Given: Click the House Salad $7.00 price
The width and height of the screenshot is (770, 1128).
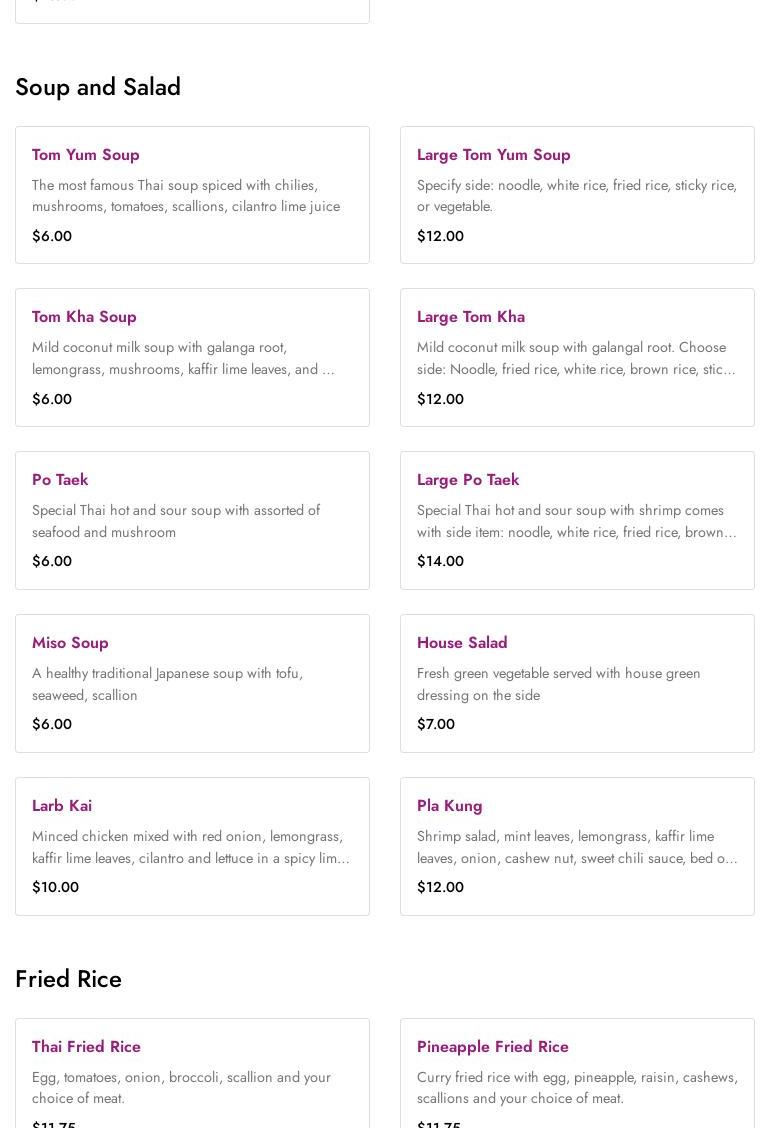Looking at the screenshot, I should coord(435,724).
